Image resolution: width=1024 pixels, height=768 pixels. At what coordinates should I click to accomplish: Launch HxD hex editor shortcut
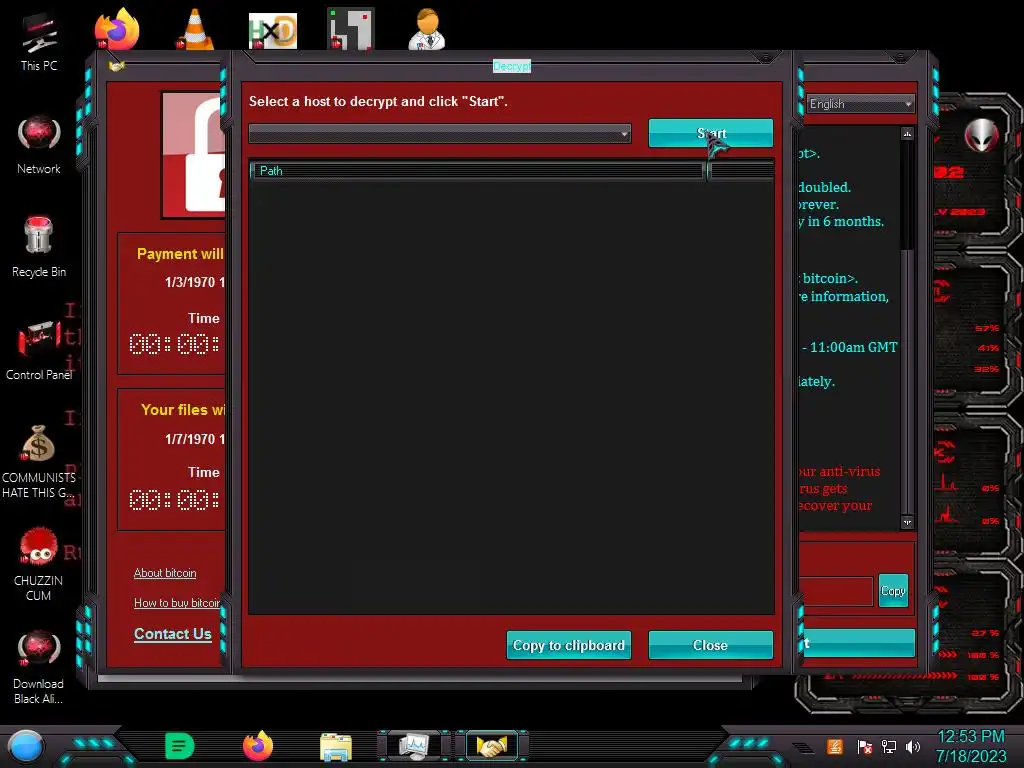273,31
